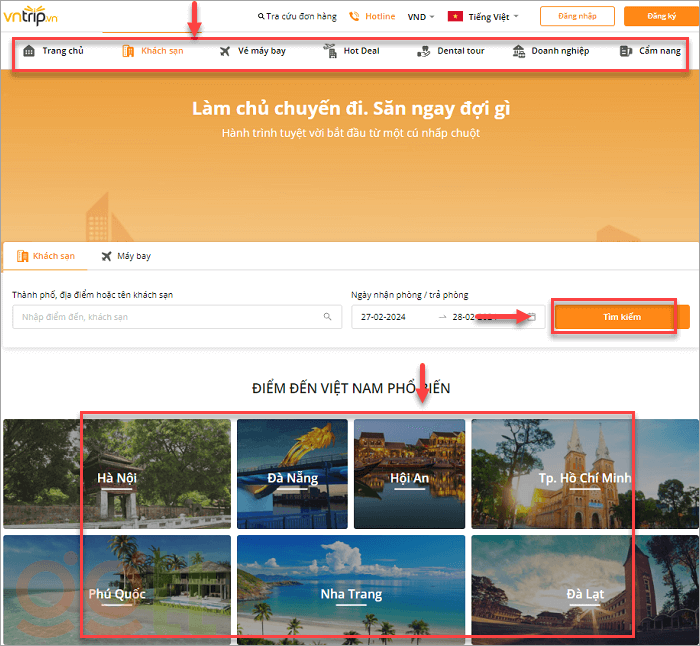Viewport: 700px width, 646px height.
Task: Open the check-in date picker 27-02-2024
Action: pos(392,317)
